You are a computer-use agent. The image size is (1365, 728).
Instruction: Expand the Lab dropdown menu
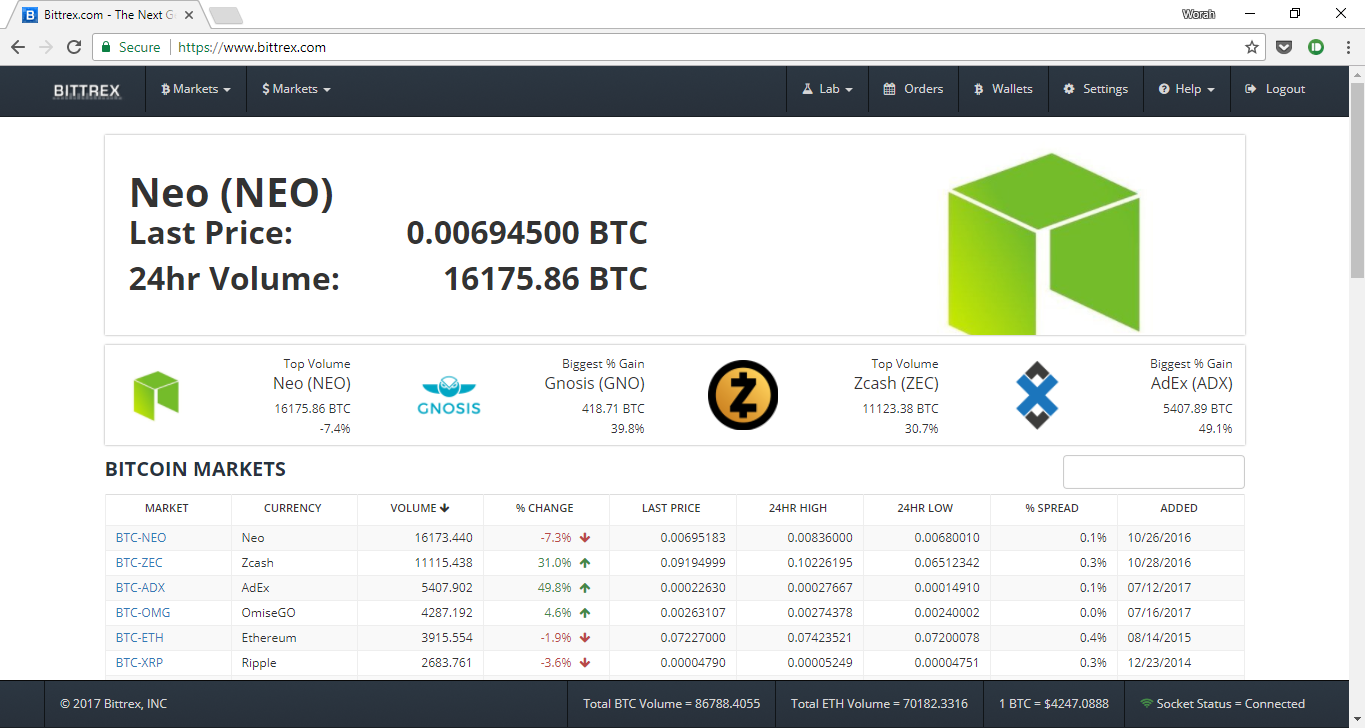click(x=827, y=90)
